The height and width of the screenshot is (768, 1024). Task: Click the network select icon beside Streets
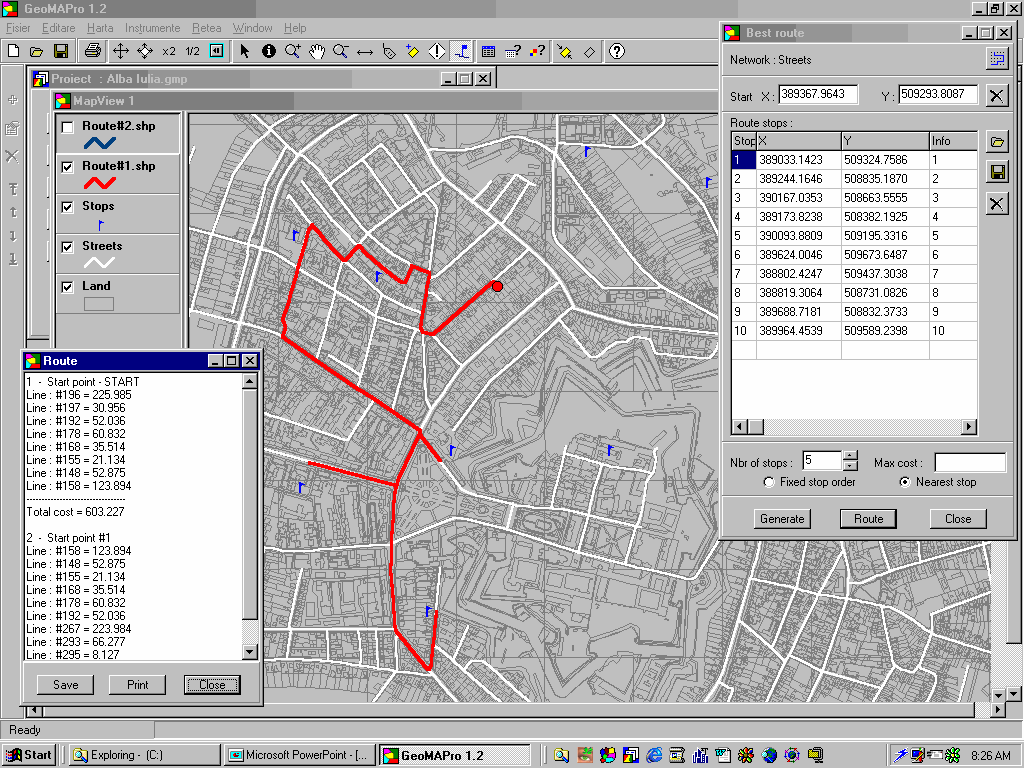point(996,60)
